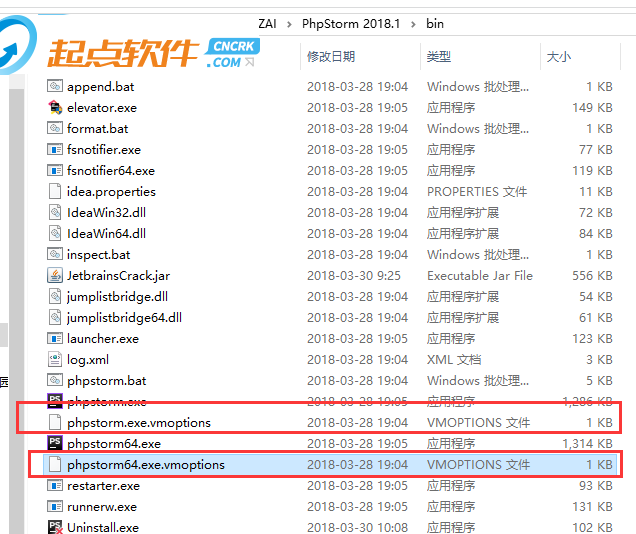
Task: Select file name inspect.bat
Action: tap(99, 255)
